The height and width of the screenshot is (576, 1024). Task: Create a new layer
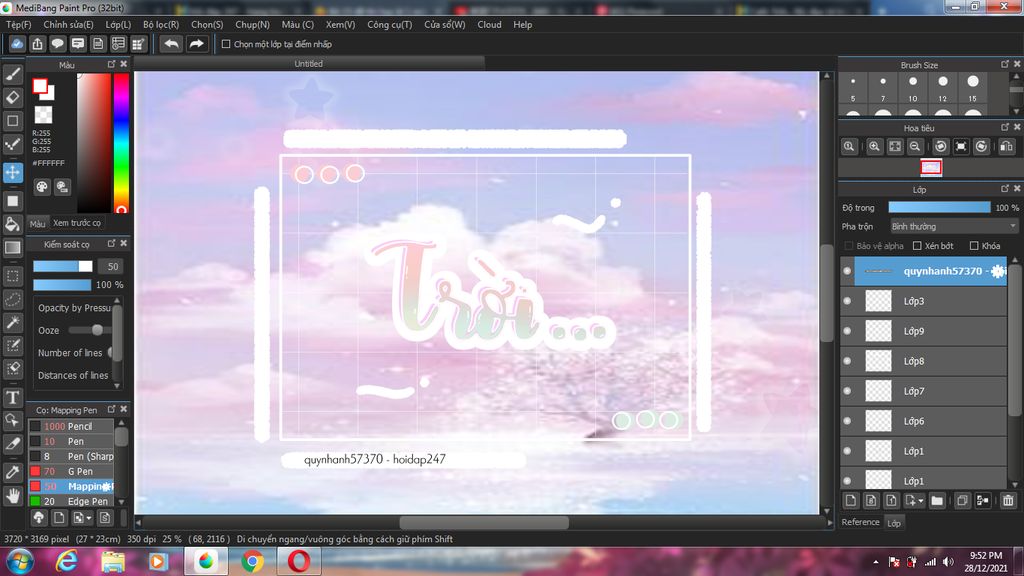pos(850,501)
